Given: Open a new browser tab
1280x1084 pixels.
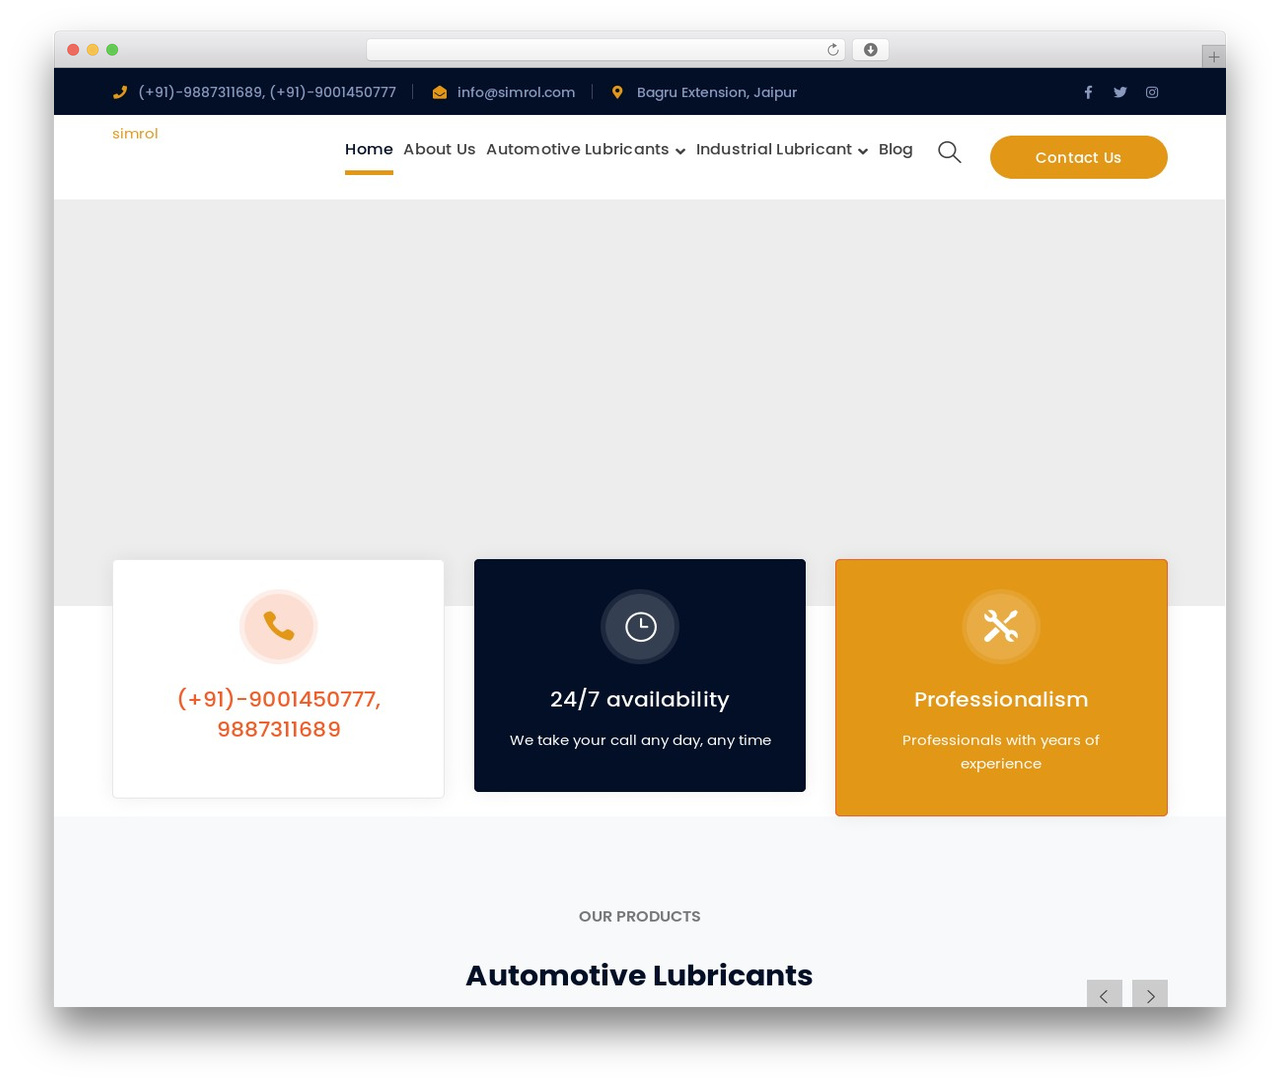Looking at the screenshot, I should (x=1213, y=57).
